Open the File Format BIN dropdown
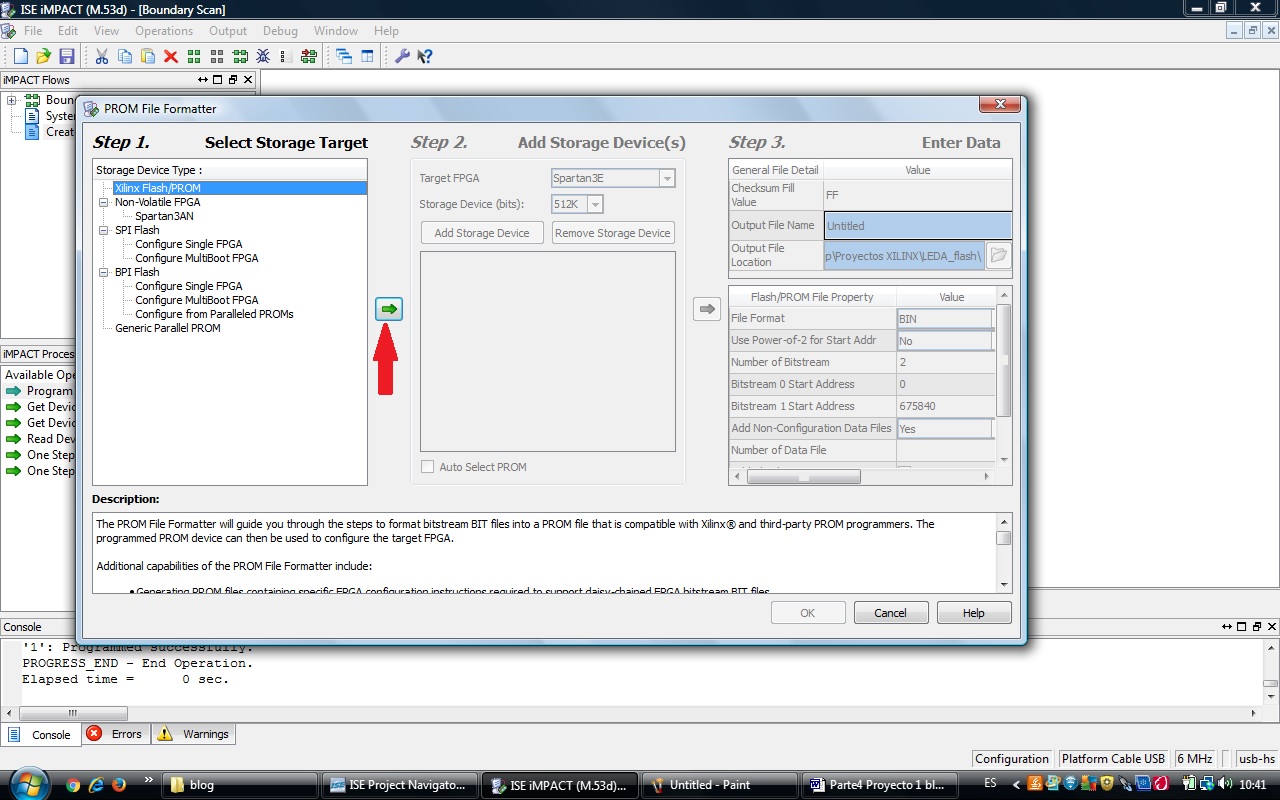Screen dimensions: 1280x800 (945, 318)
